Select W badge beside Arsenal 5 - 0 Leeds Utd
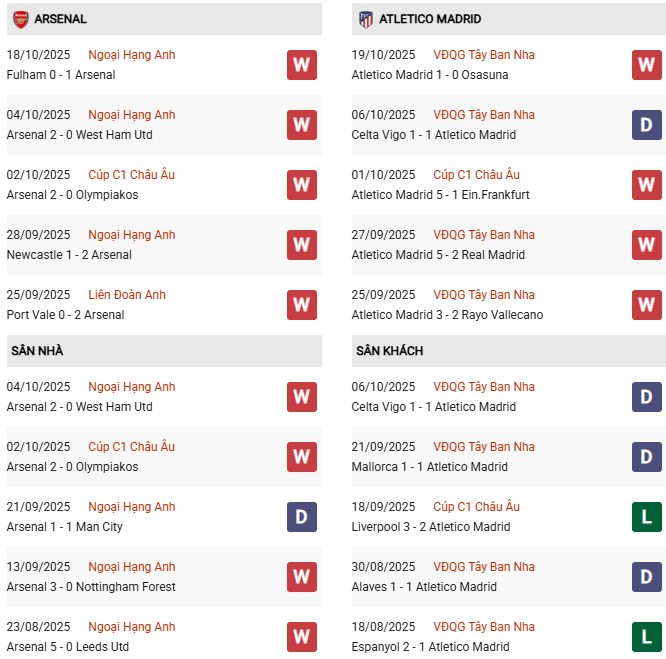Screen dimensions: 666x659 tap(302, 637)
